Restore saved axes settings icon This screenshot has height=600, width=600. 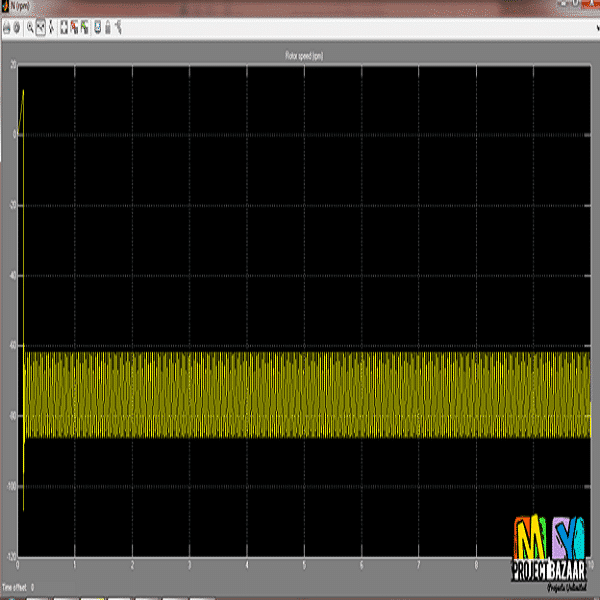86,28
